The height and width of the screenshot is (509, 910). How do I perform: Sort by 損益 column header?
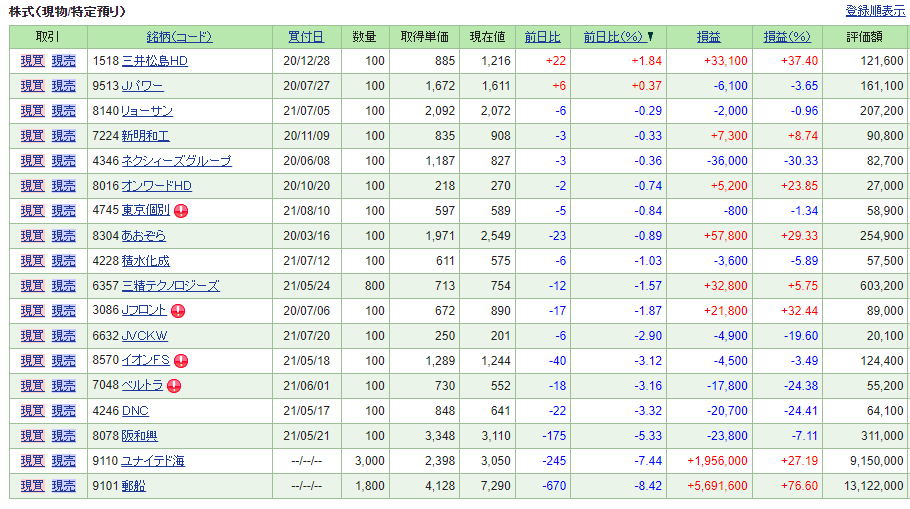pyautogui.click(x=709, y=37)
